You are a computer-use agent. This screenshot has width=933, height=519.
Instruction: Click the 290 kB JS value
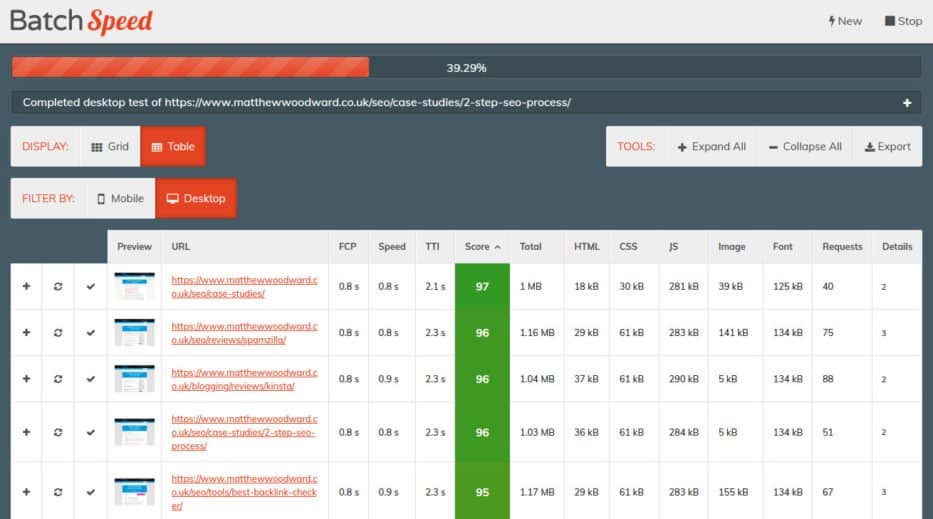tap(684, 379)
